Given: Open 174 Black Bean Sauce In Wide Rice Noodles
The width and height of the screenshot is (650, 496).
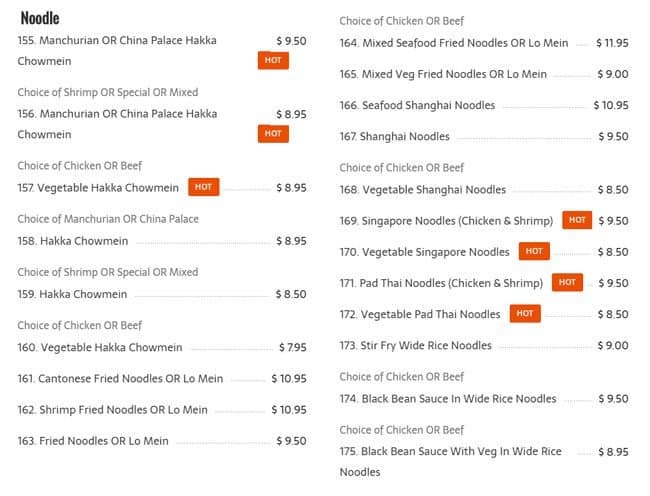Looking at the screenshot, I should click(447, 398).
